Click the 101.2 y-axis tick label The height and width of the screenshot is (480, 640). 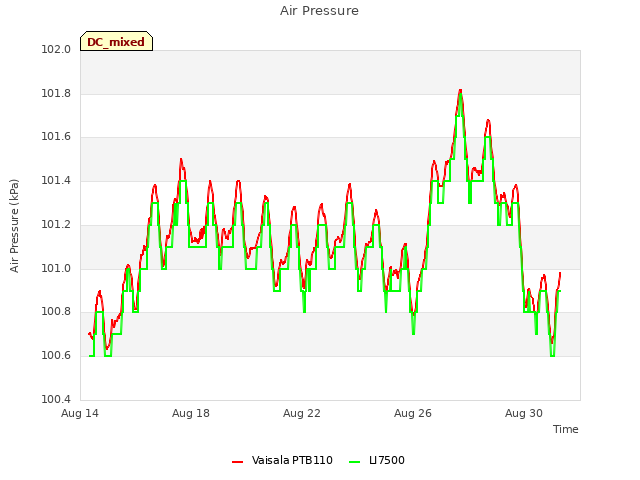(56, 224)
